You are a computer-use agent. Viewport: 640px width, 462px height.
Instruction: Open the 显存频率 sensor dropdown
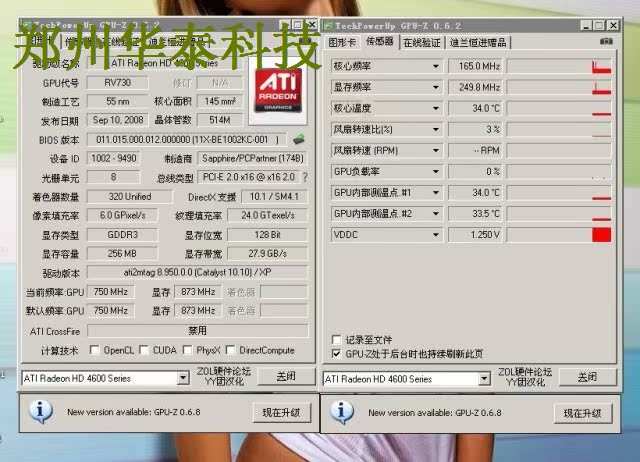pos(436,87)
